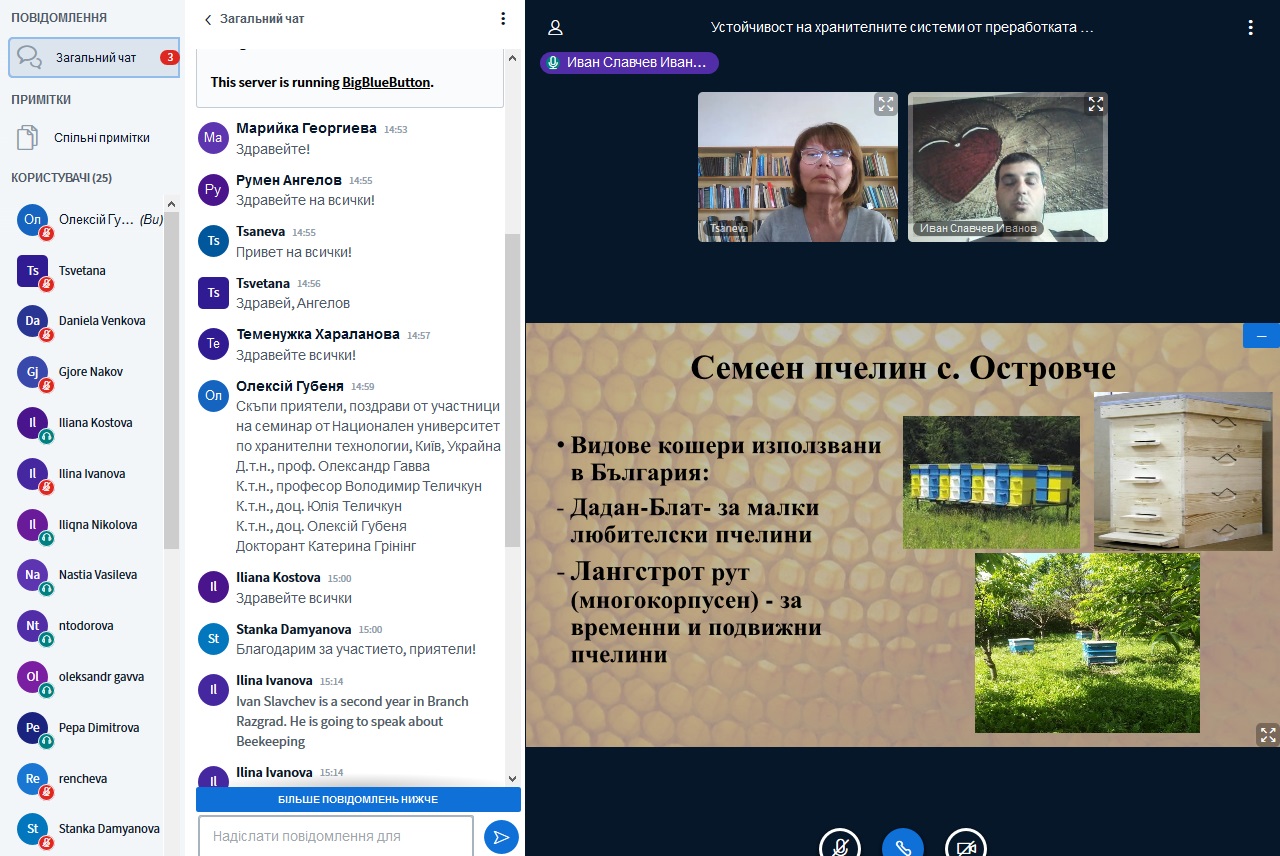Make the presentation fullscreen
This screenshot has height=856, width=1280.
click(x=1267, y=735)
